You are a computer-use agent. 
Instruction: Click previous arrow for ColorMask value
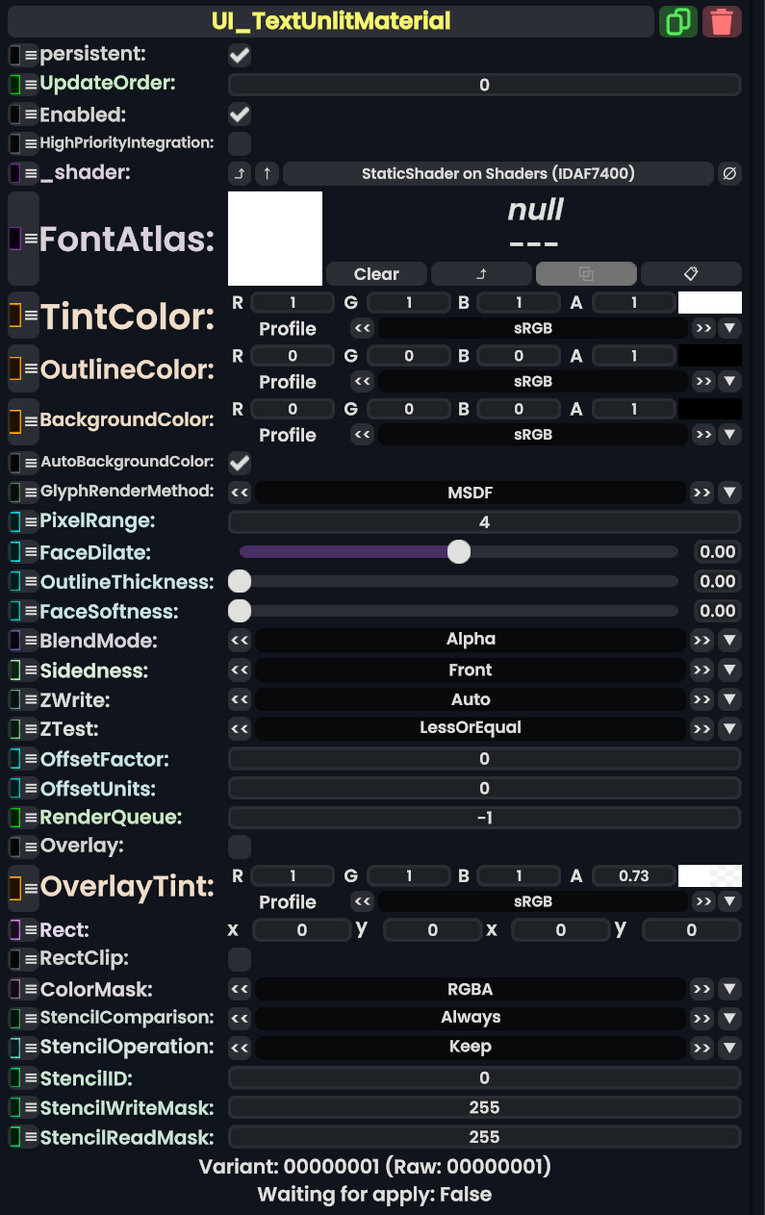click(x=240, y=989)
